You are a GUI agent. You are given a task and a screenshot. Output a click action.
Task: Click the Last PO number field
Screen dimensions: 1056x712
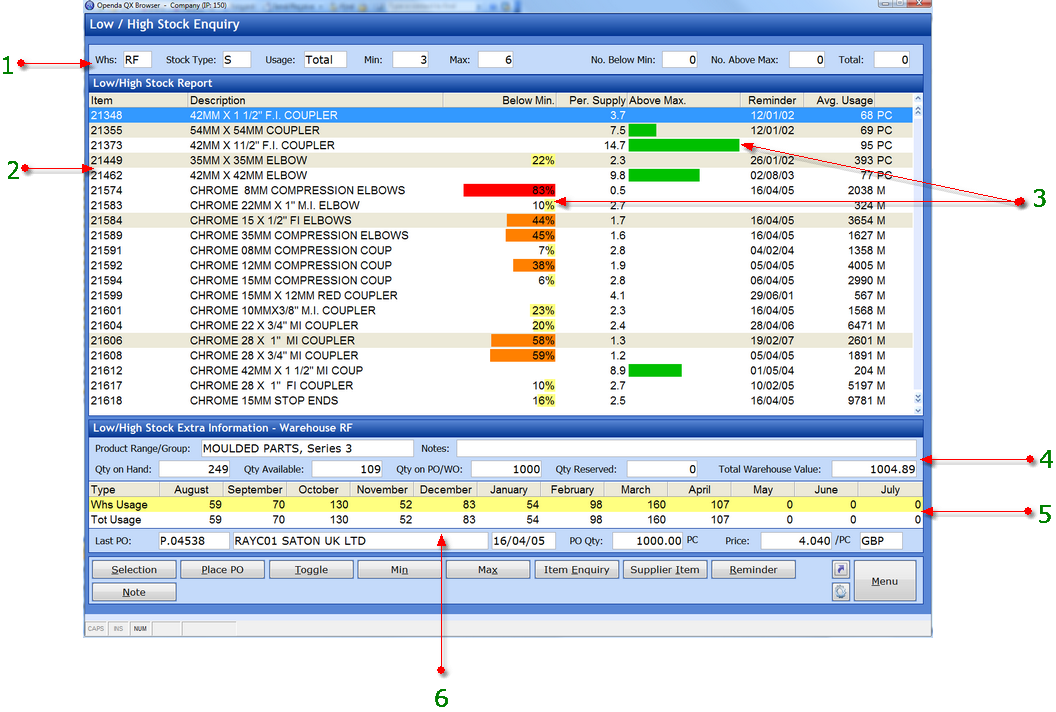[194, 541]
